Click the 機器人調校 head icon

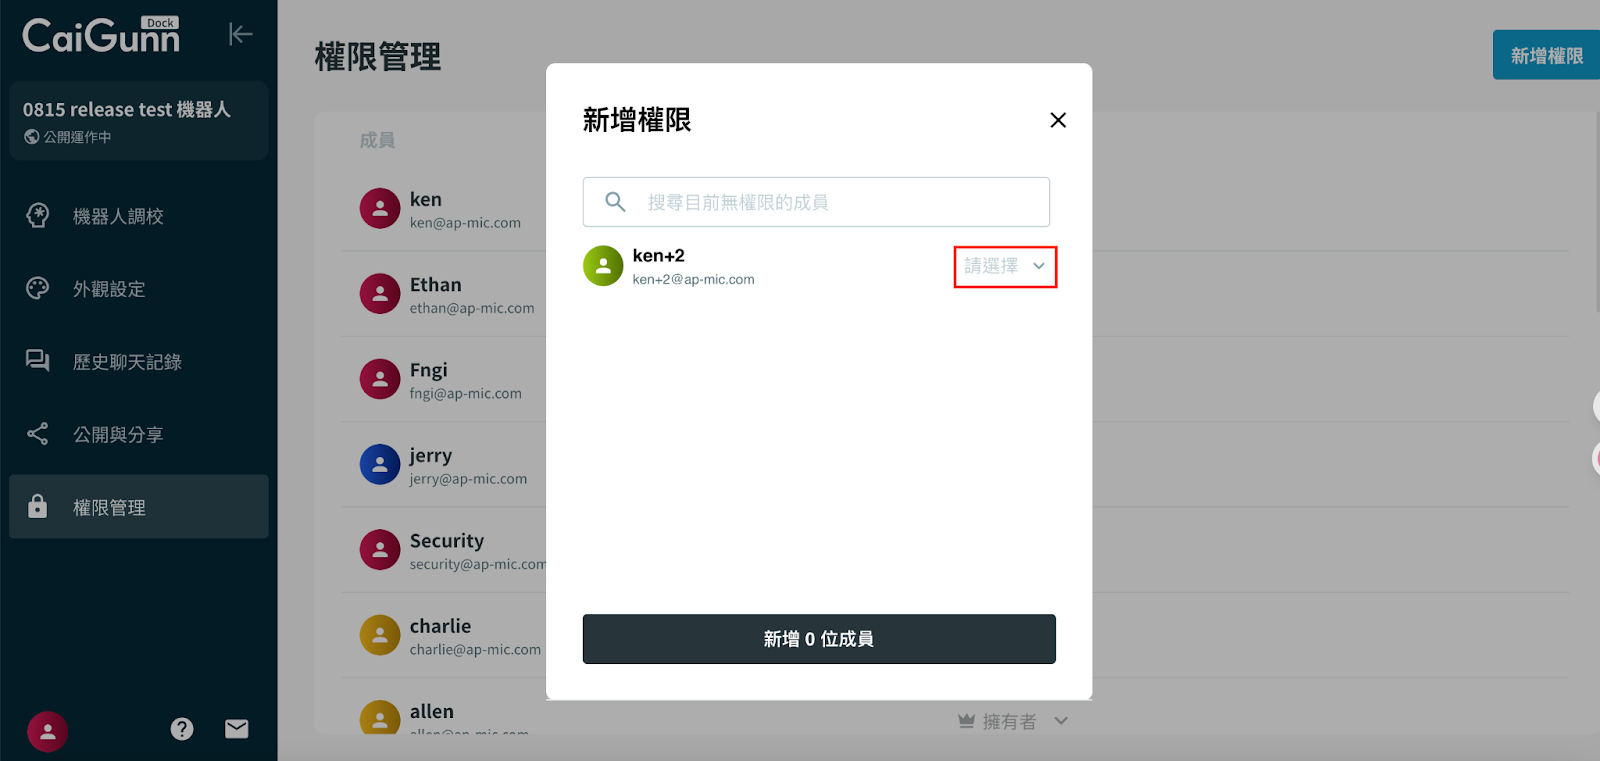(x=38, y=216)
